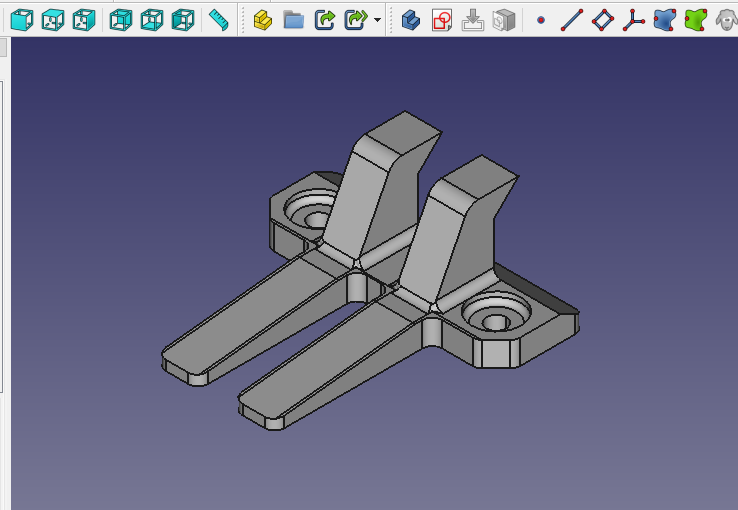Screen dimensions: 738x510
Task: Create a group with the folder icon
Action: [294, 19]
